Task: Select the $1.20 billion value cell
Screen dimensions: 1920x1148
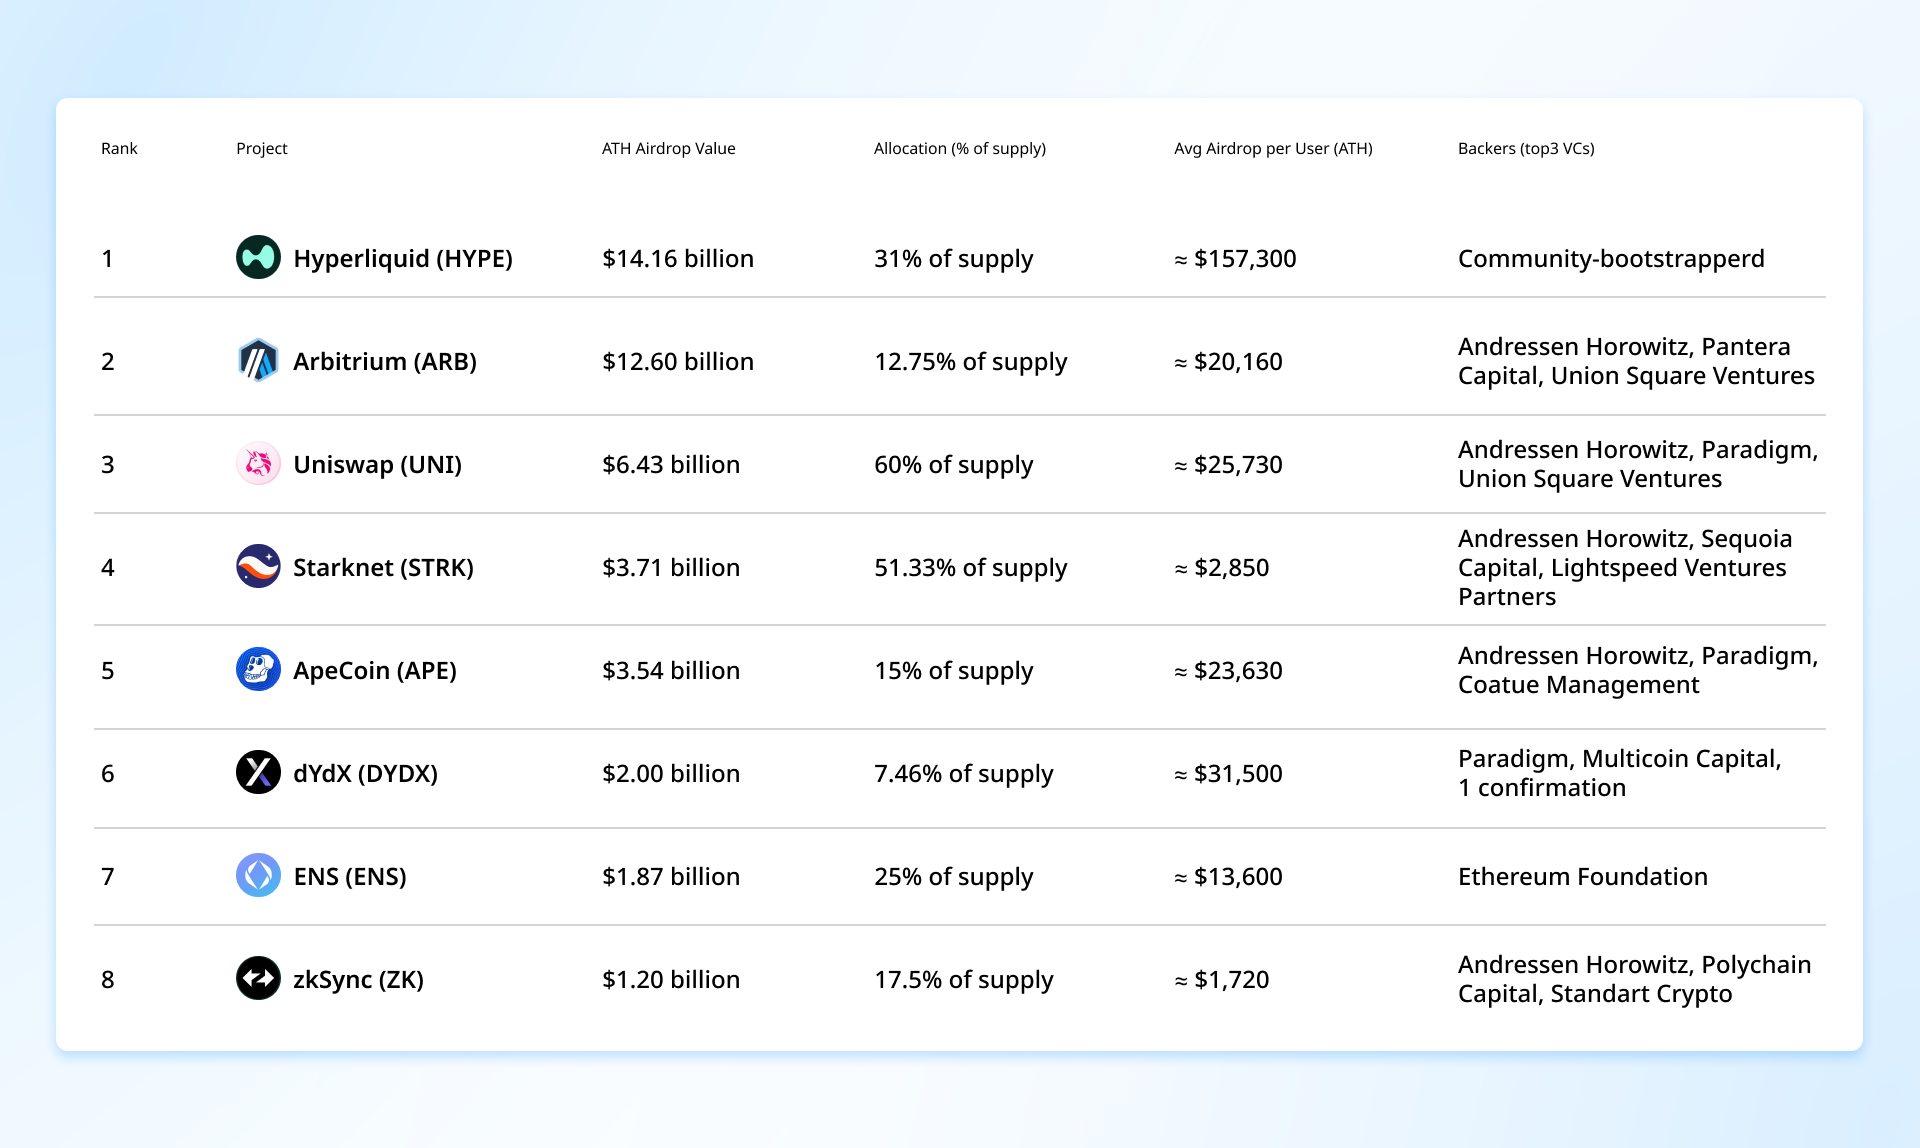Action: coord(671,980)
